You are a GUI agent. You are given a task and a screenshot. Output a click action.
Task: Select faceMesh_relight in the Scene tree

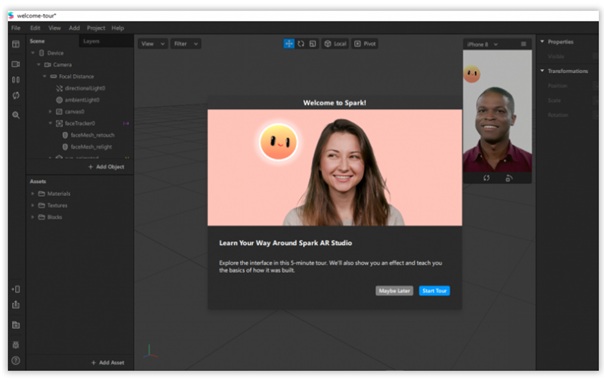tap(92, 147)
